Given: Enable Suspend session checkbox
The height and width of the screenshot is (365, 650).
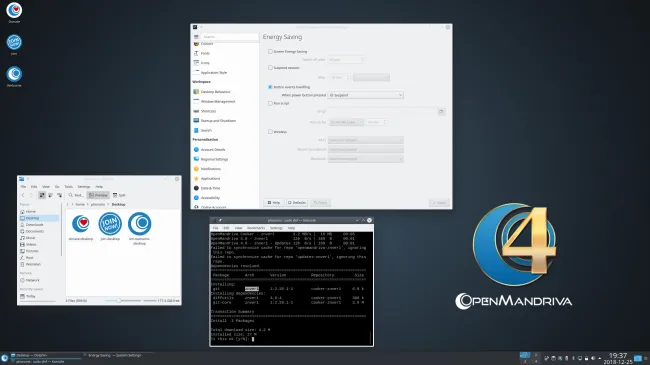Looking at the screenshot, I should pyautogui.click(x=270, y=68).
